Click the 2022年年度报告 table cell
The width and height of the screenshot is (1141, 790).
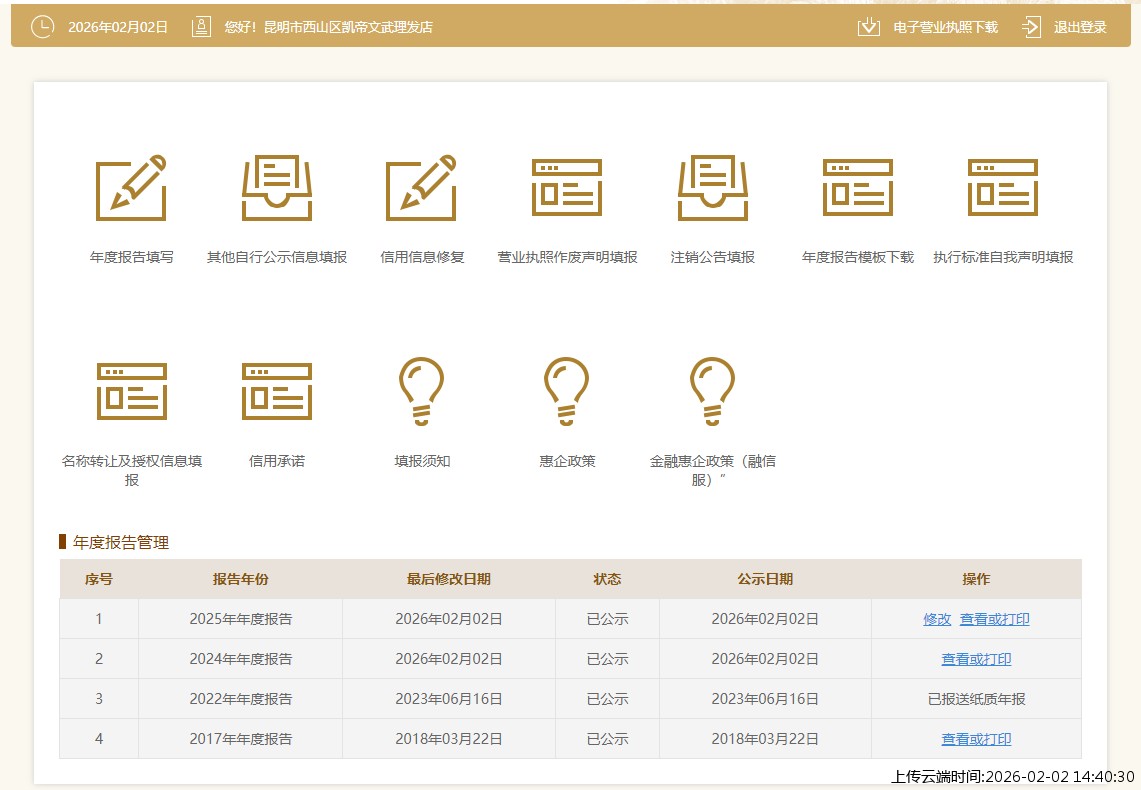(x=241, y=699)
